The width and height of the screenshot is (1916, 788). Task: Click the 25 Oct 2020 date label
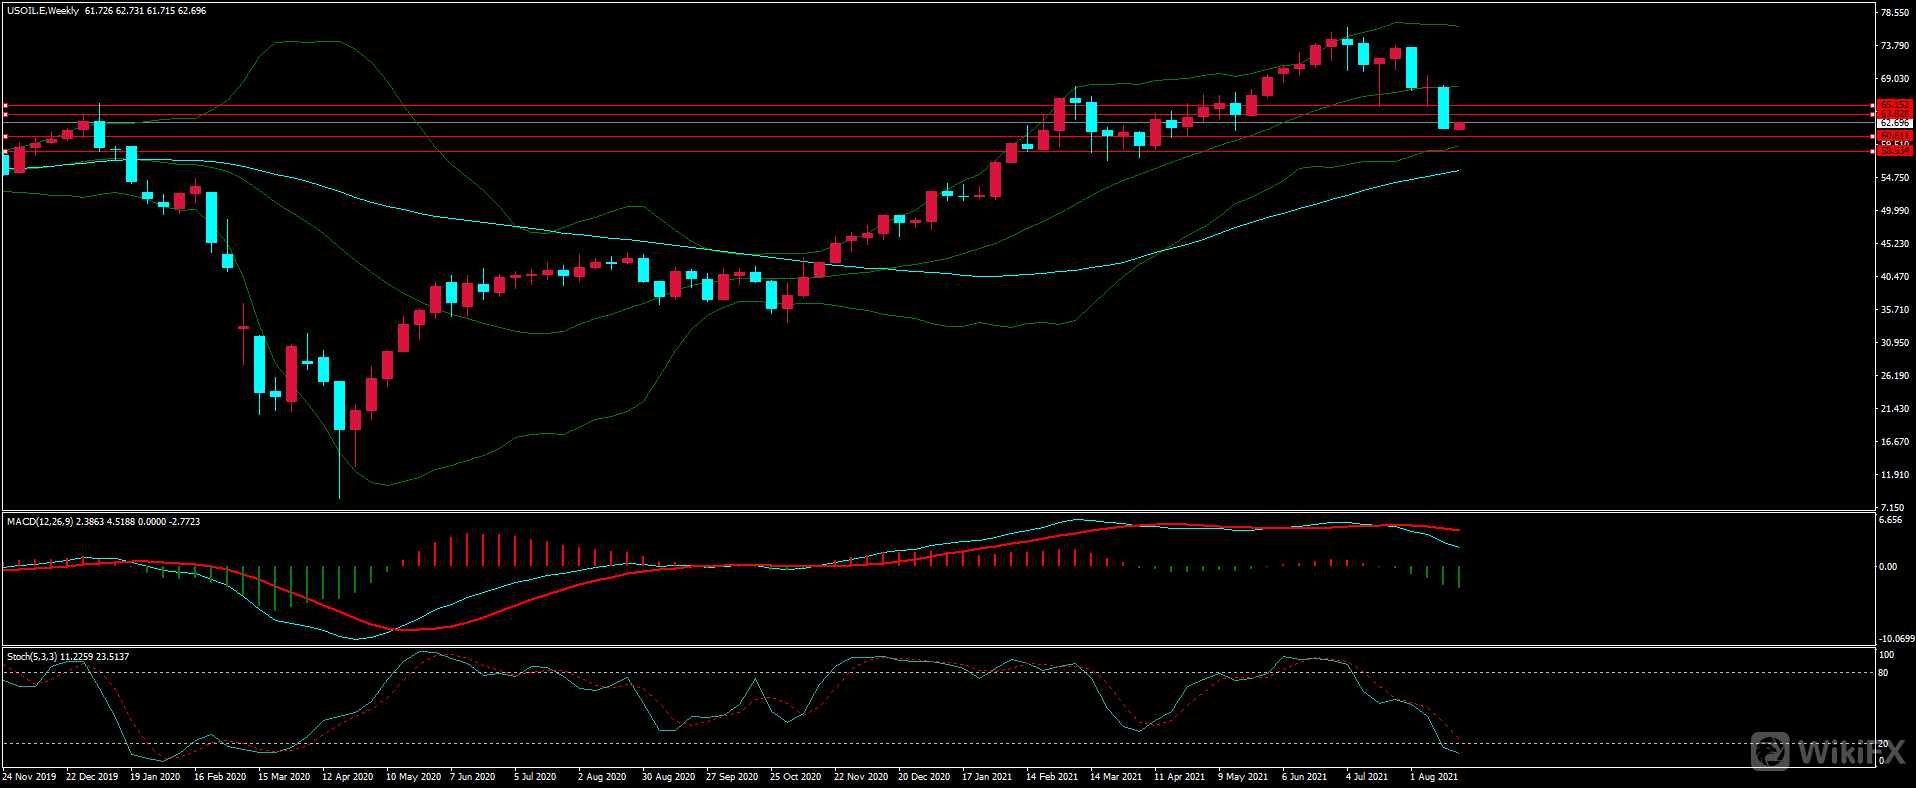(x=795, y=777)
